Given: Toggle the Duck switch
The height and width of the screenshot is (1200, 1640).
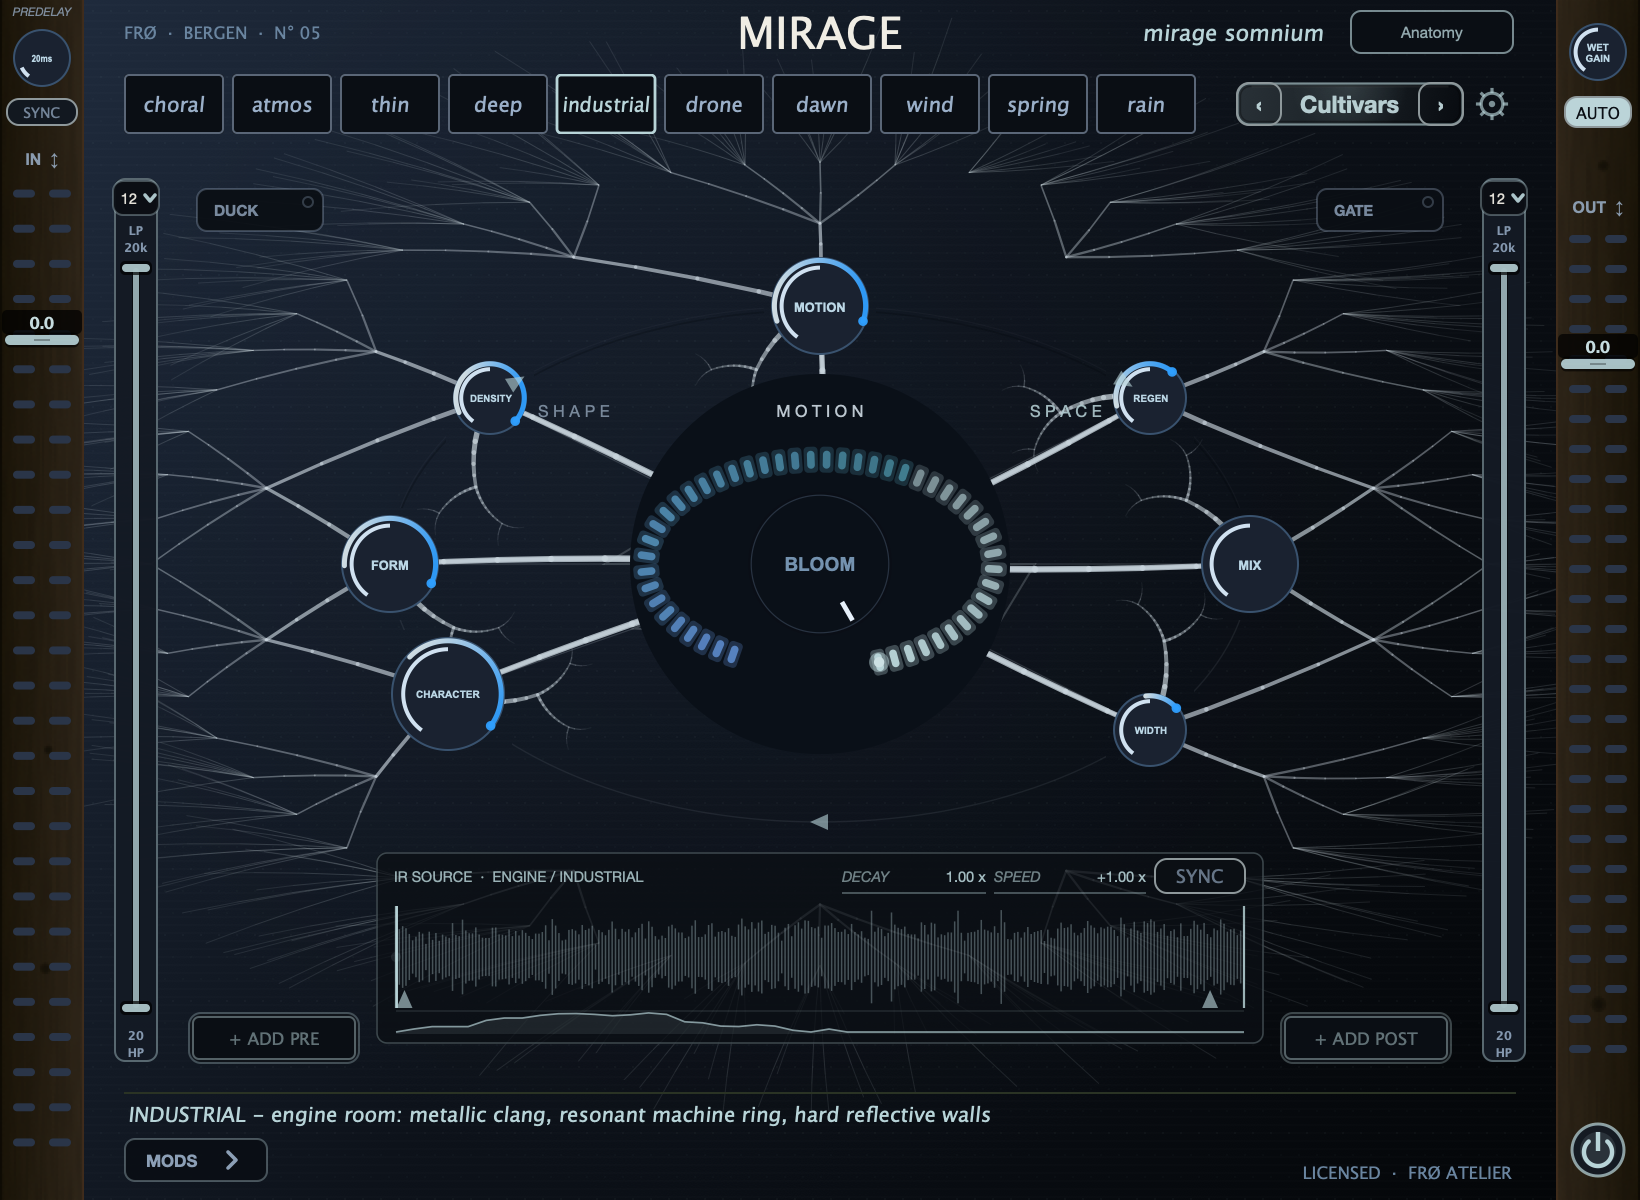Looking at the screenshot, I should tap(260, 210).
